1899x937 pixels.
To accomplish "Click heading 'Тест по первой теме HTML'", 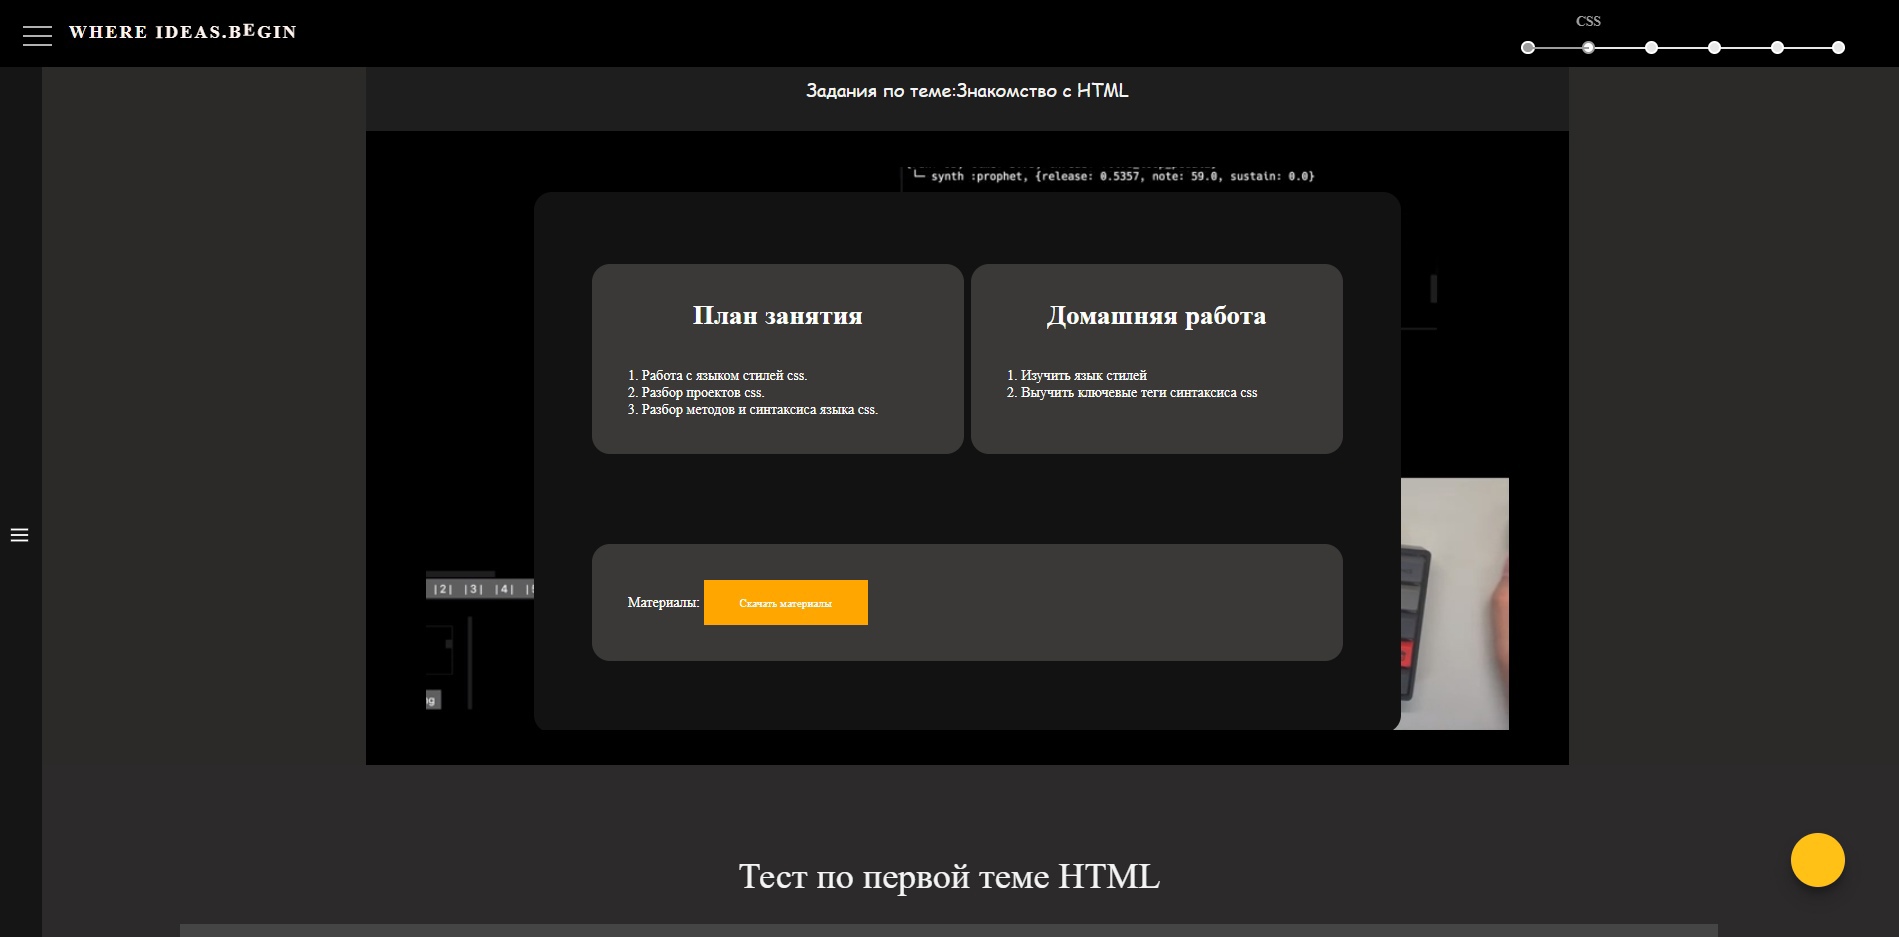I will 949,876.
